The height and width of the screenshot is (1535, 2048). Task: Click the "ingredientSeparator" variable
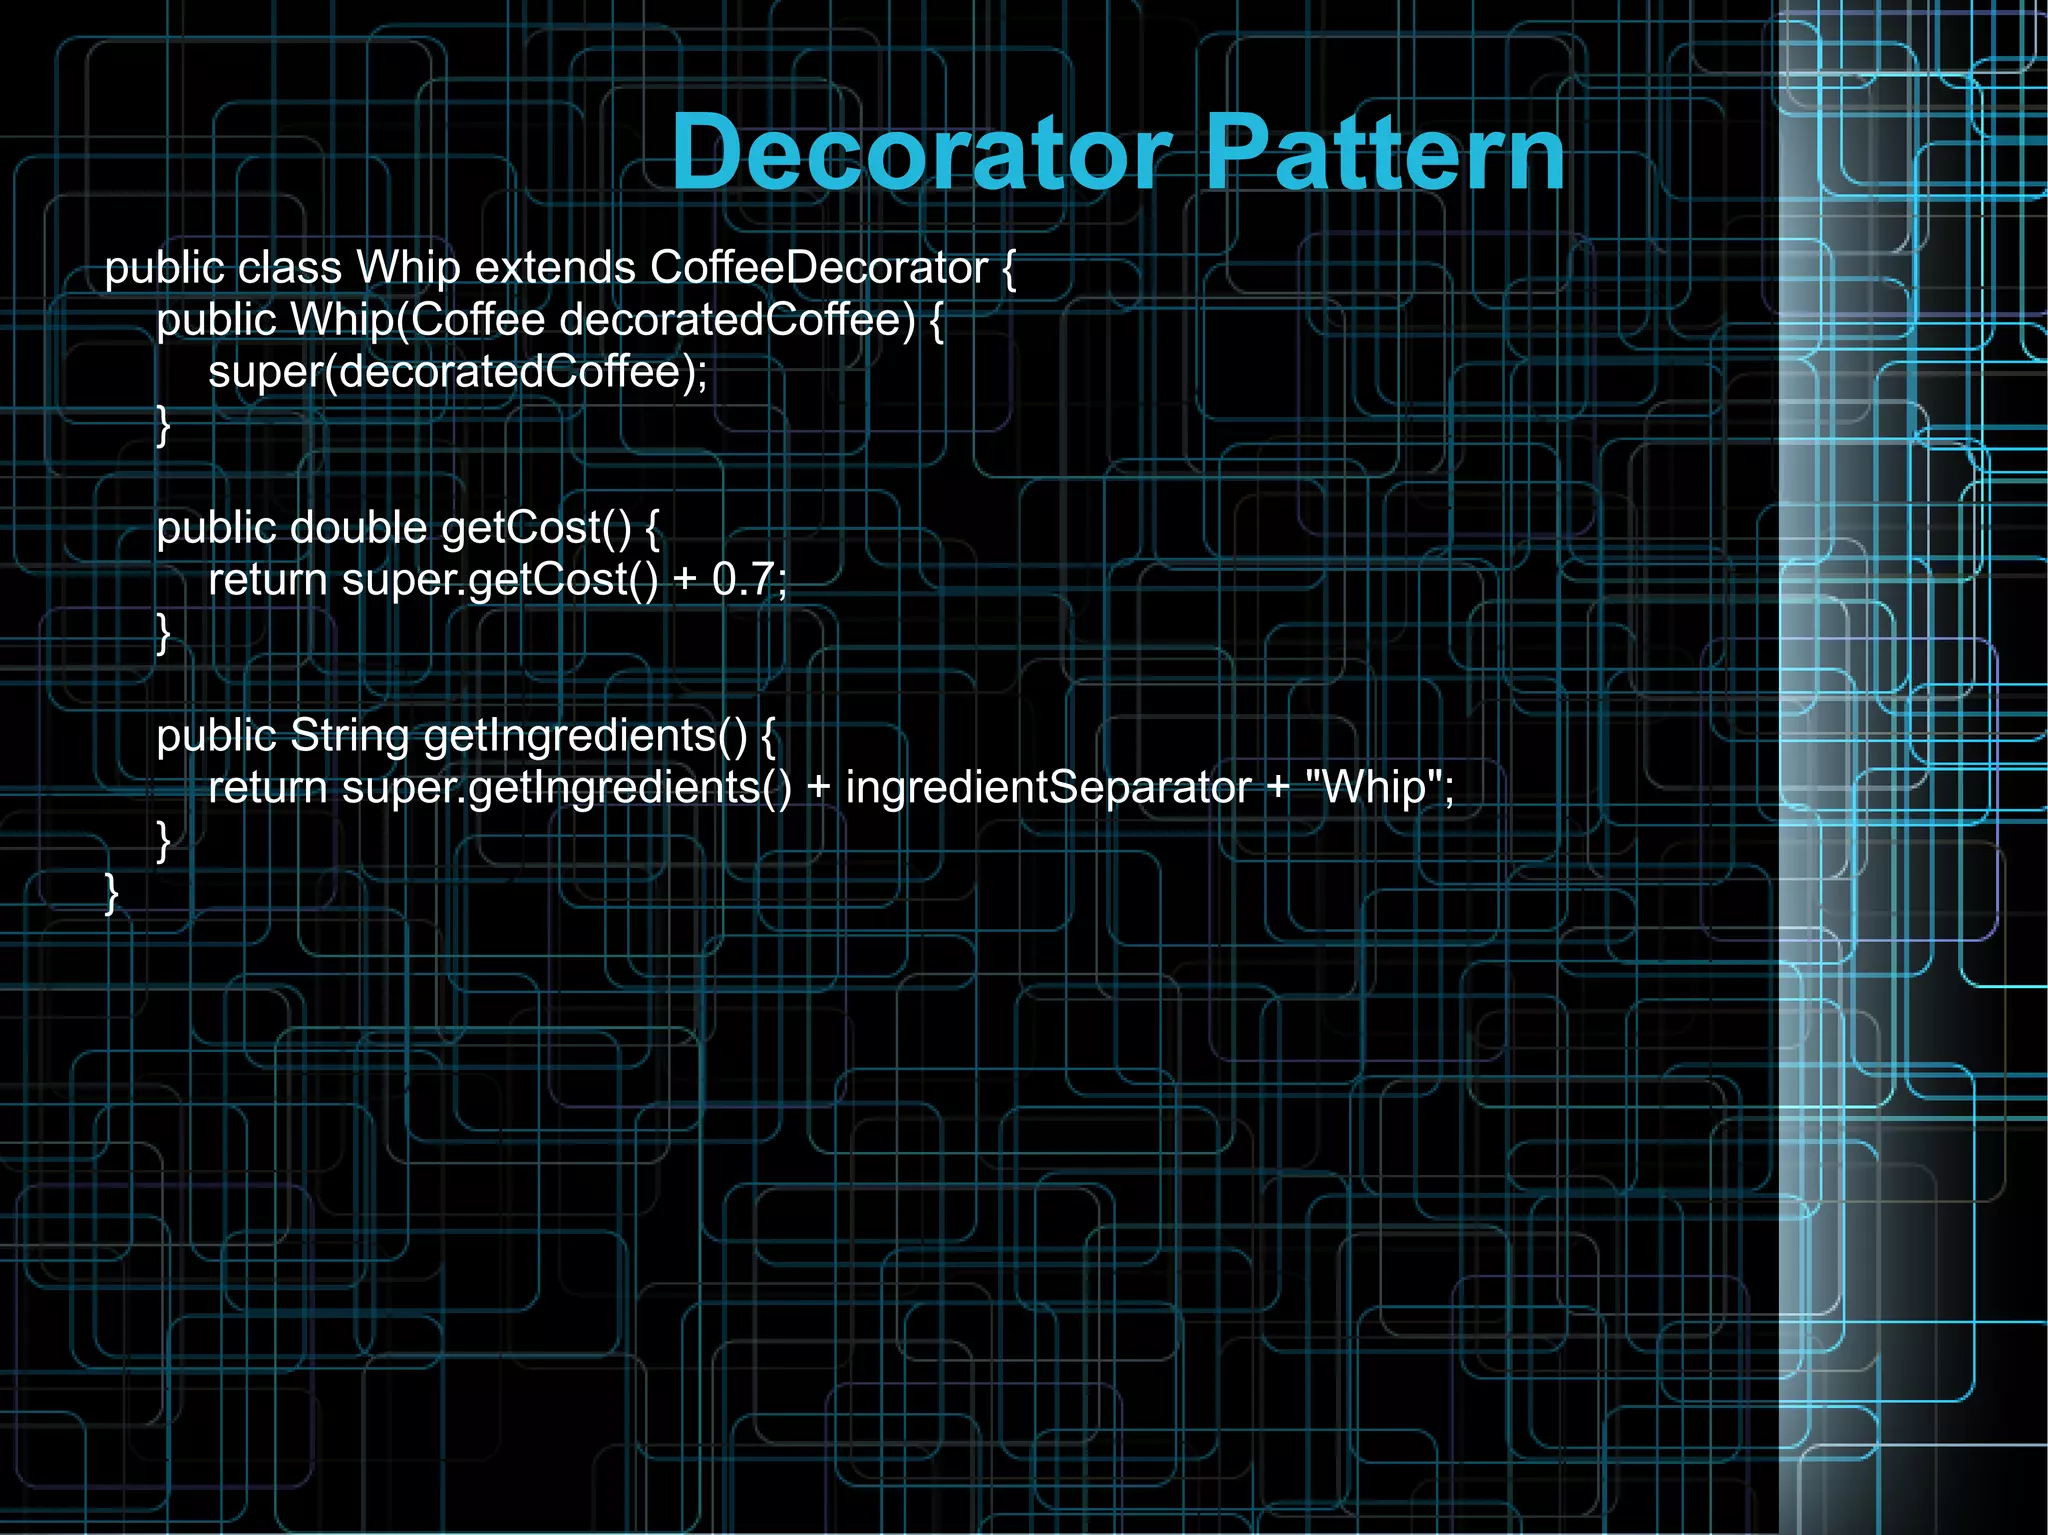click(x=1048, y=788)
